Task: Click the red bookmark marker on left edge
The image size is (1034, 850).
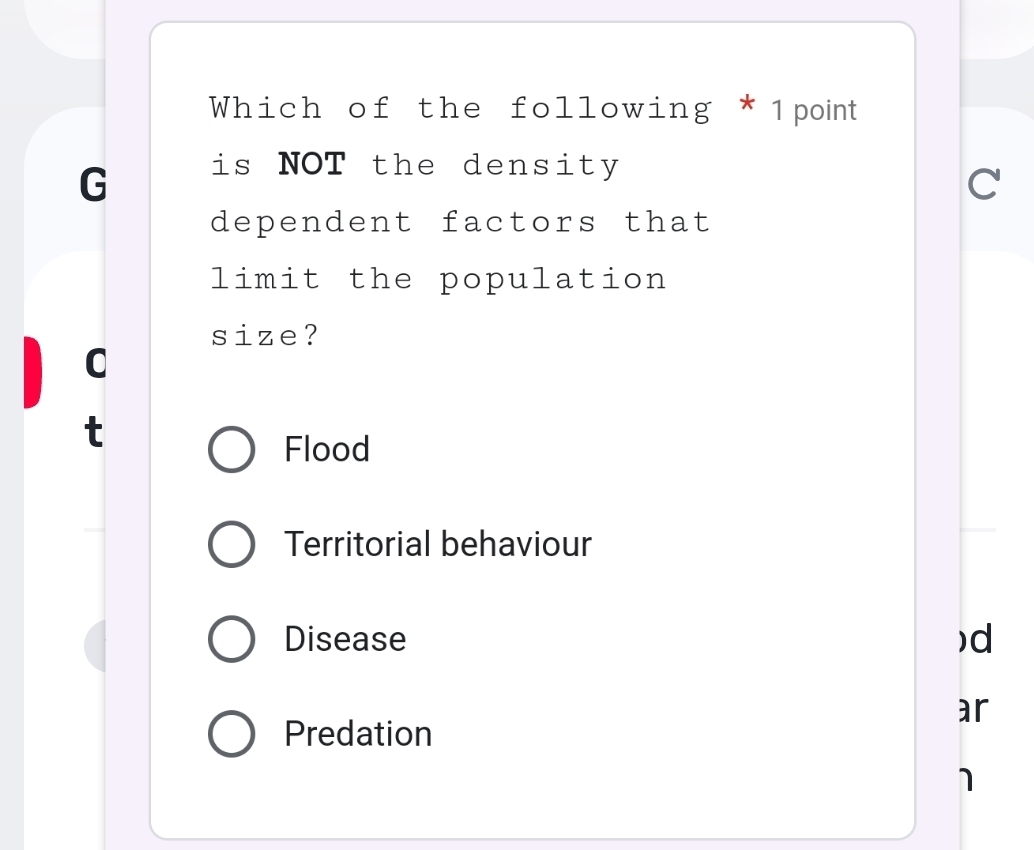Action: tap(31, 372)
